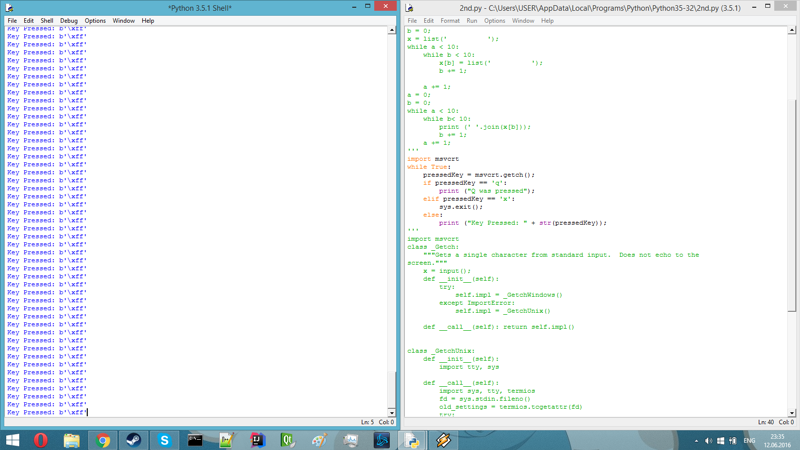Click 'pressedKey = msvcrt.getch();' code line

pos(479,175)
